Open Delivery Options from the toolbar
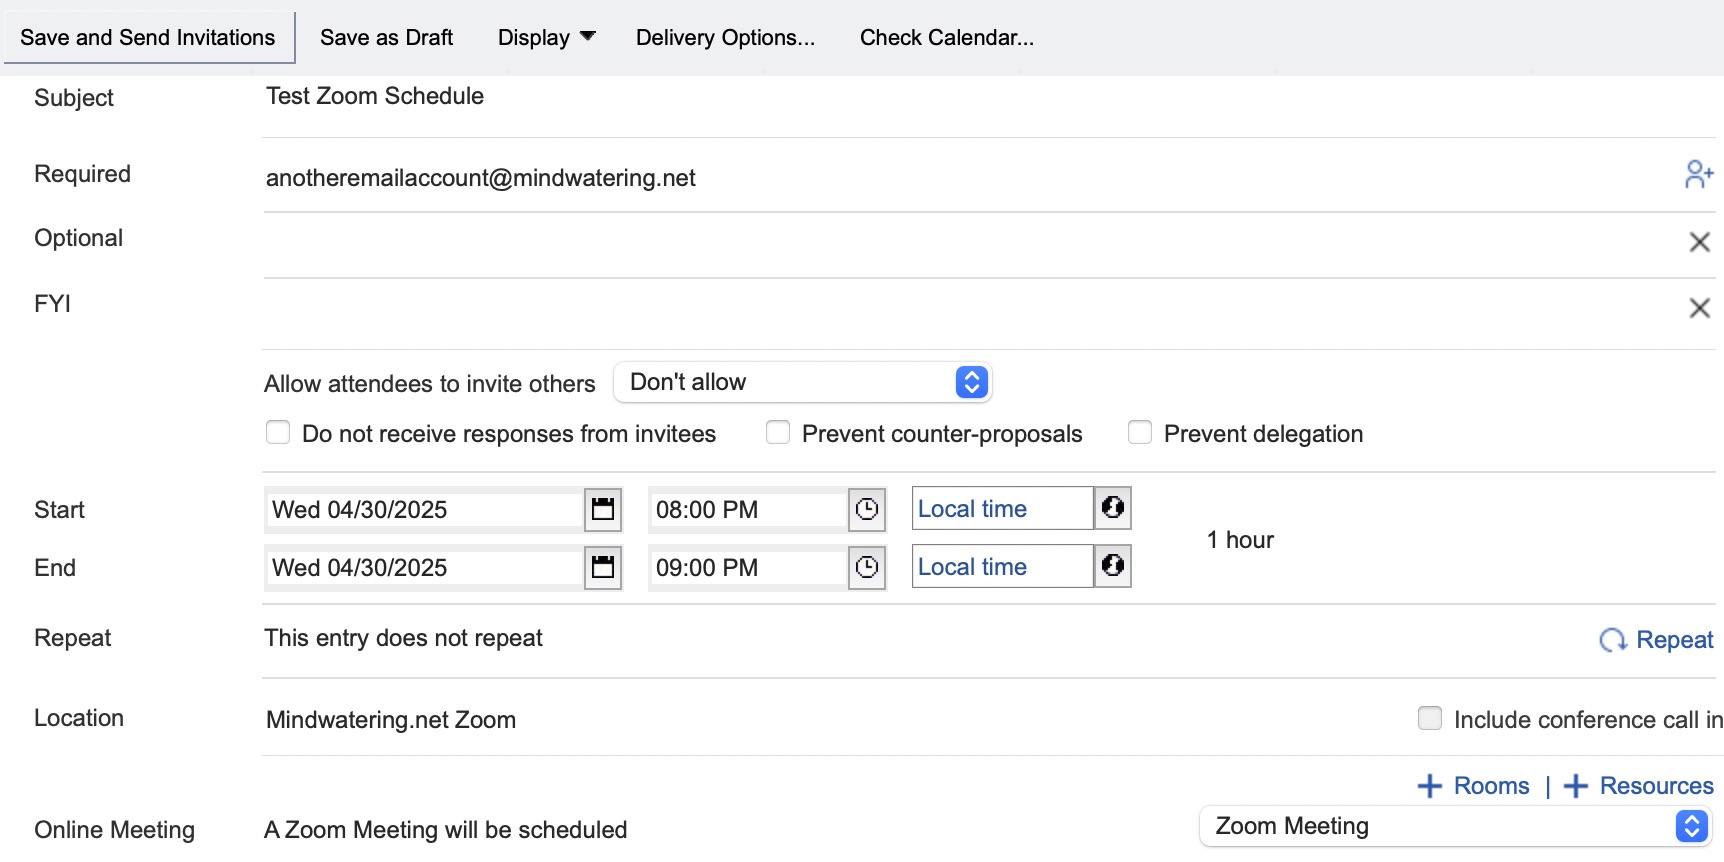The image size is (1724, 862). tap(725, 38)
